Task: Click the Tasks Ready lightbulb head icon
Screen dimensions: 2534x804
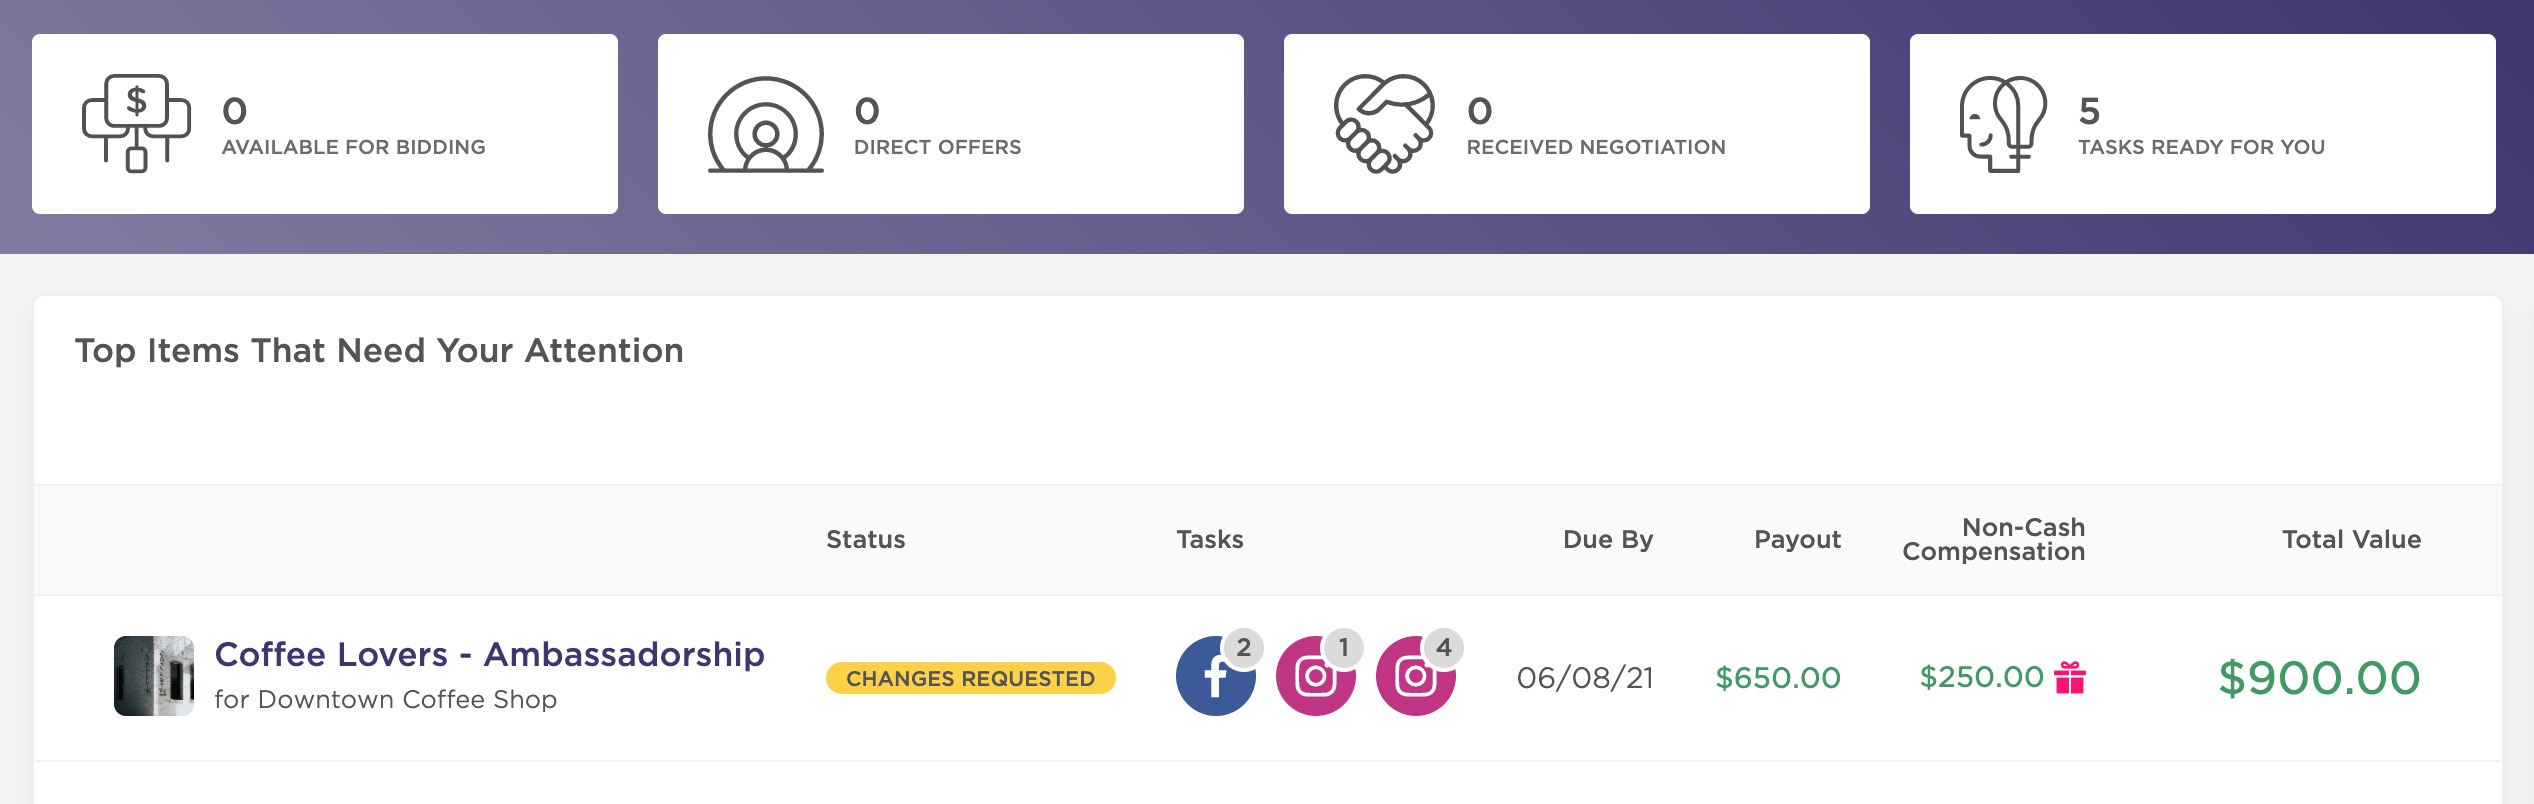Action: 2003,124
